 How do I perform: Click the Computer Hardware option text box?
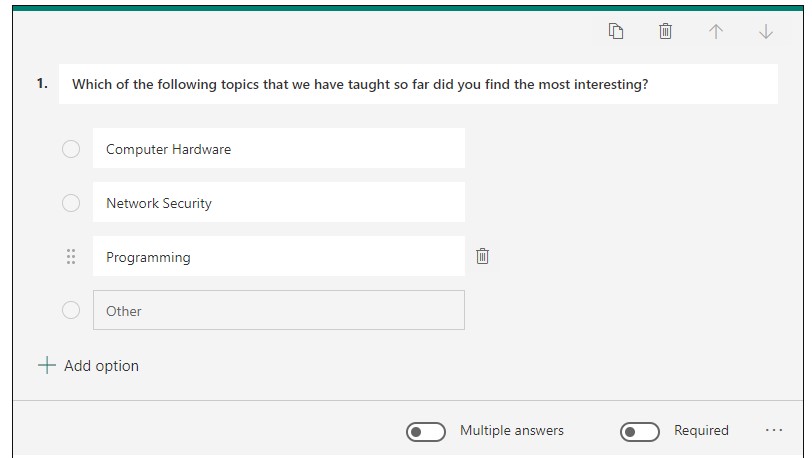coord(278,149)
